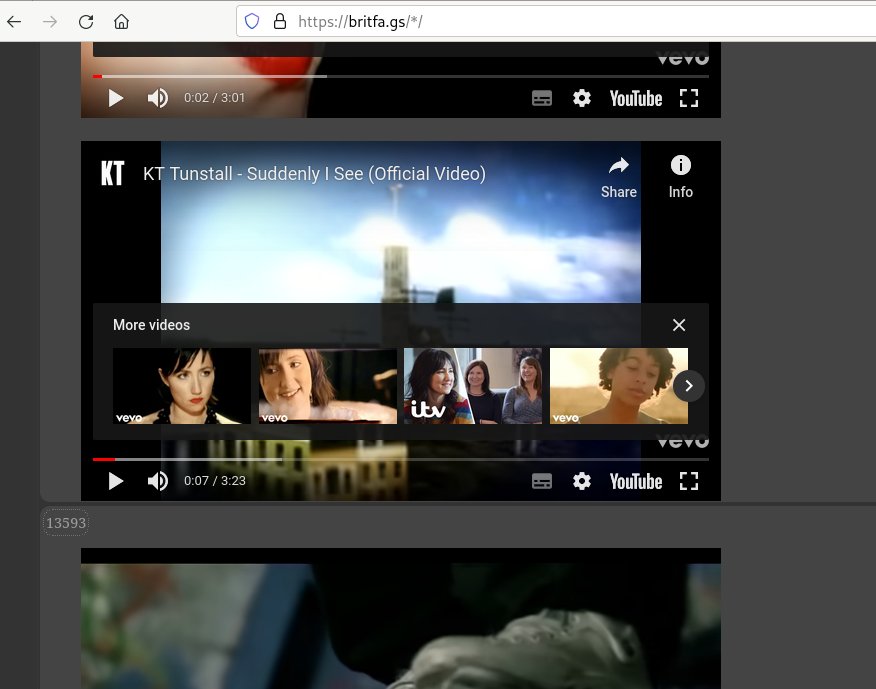Open YouTube logo link on top video
The height and width of the screenshot is (689, 876).
point(636,99)
